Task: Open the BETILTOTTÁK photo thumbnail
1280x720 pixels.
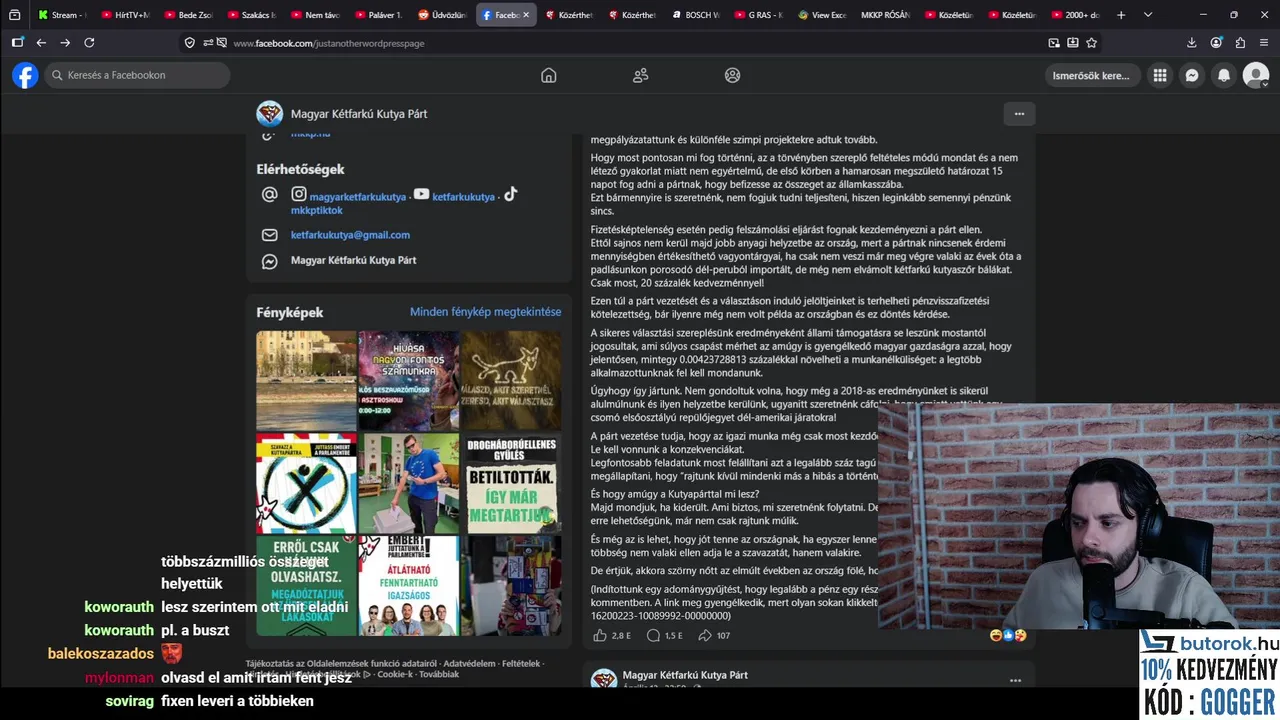Action: (x=511, y=483)
